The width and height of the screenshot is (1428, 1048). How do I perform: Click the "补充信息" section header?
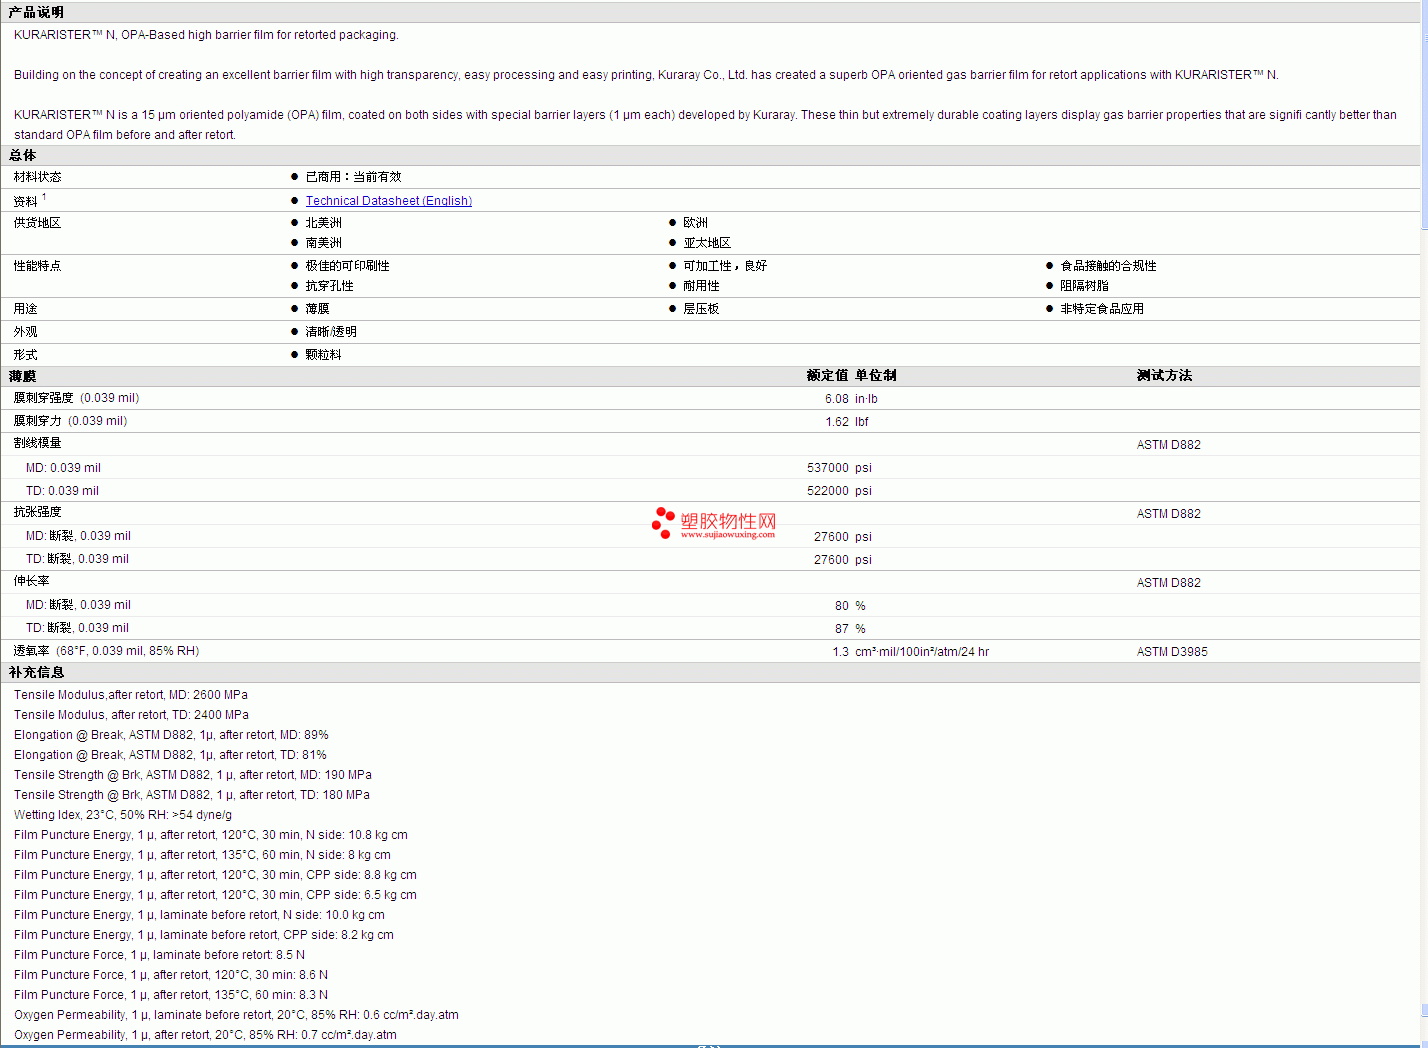(36, 673)
